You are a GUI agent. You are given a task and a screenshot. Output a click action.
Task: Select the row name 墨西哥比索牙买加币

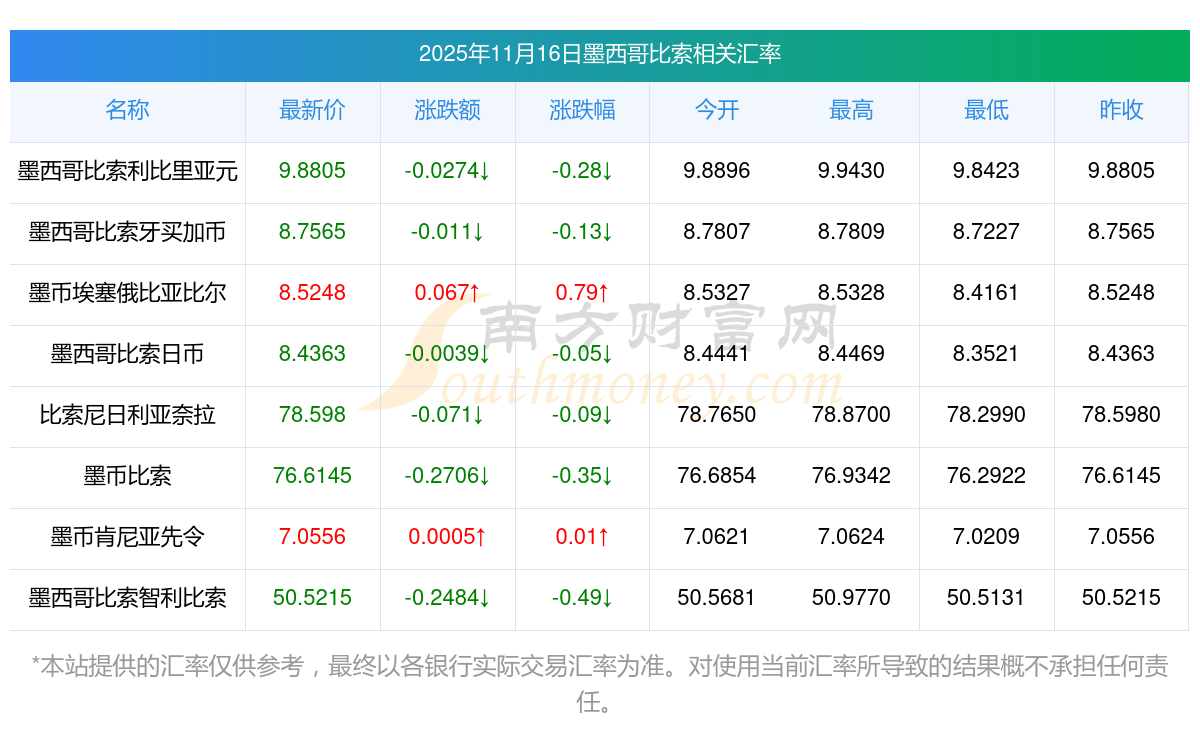(x=127, y=232)
